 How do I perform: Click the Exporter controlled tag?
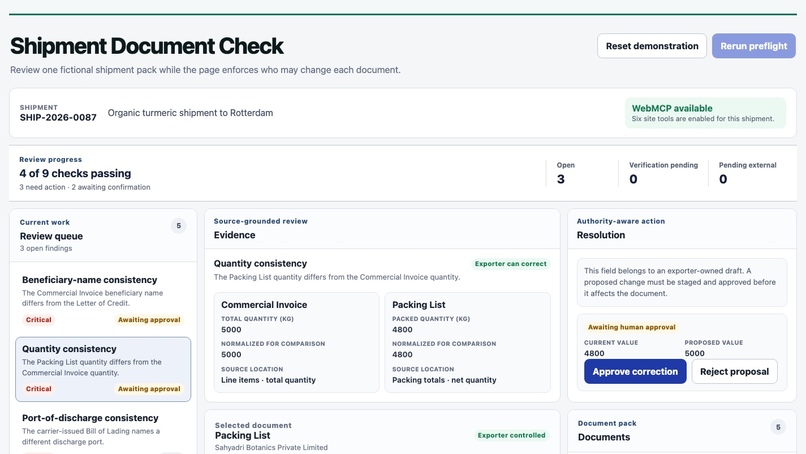tap(511, 435)
